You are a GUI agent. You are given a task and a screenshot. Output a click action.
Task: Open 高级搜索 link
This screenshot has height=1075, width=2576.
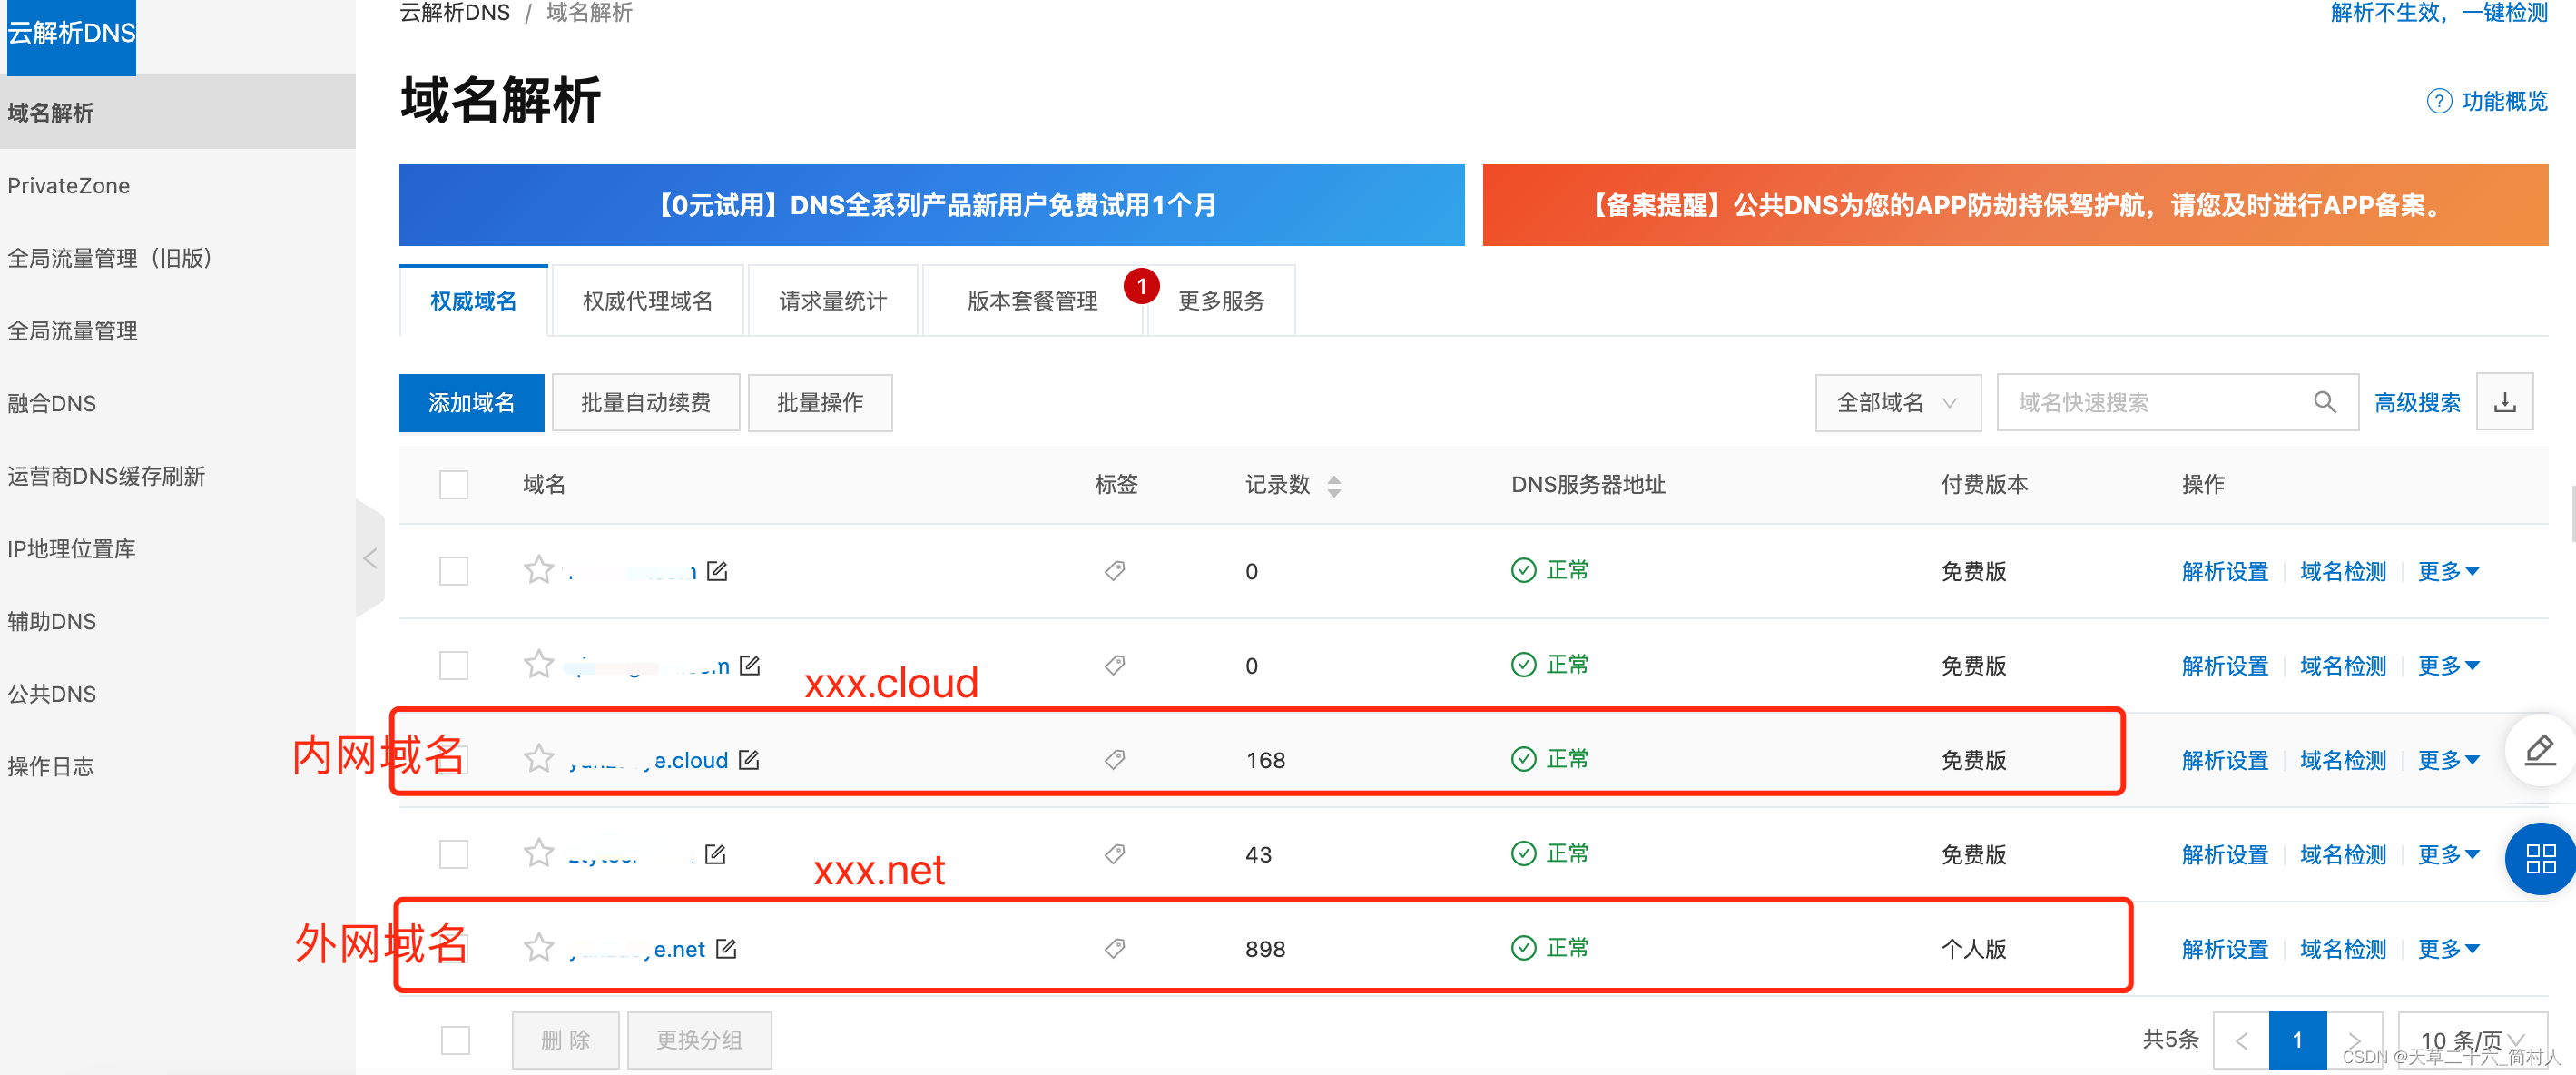pyautogui.click(x=2417, y=402)
